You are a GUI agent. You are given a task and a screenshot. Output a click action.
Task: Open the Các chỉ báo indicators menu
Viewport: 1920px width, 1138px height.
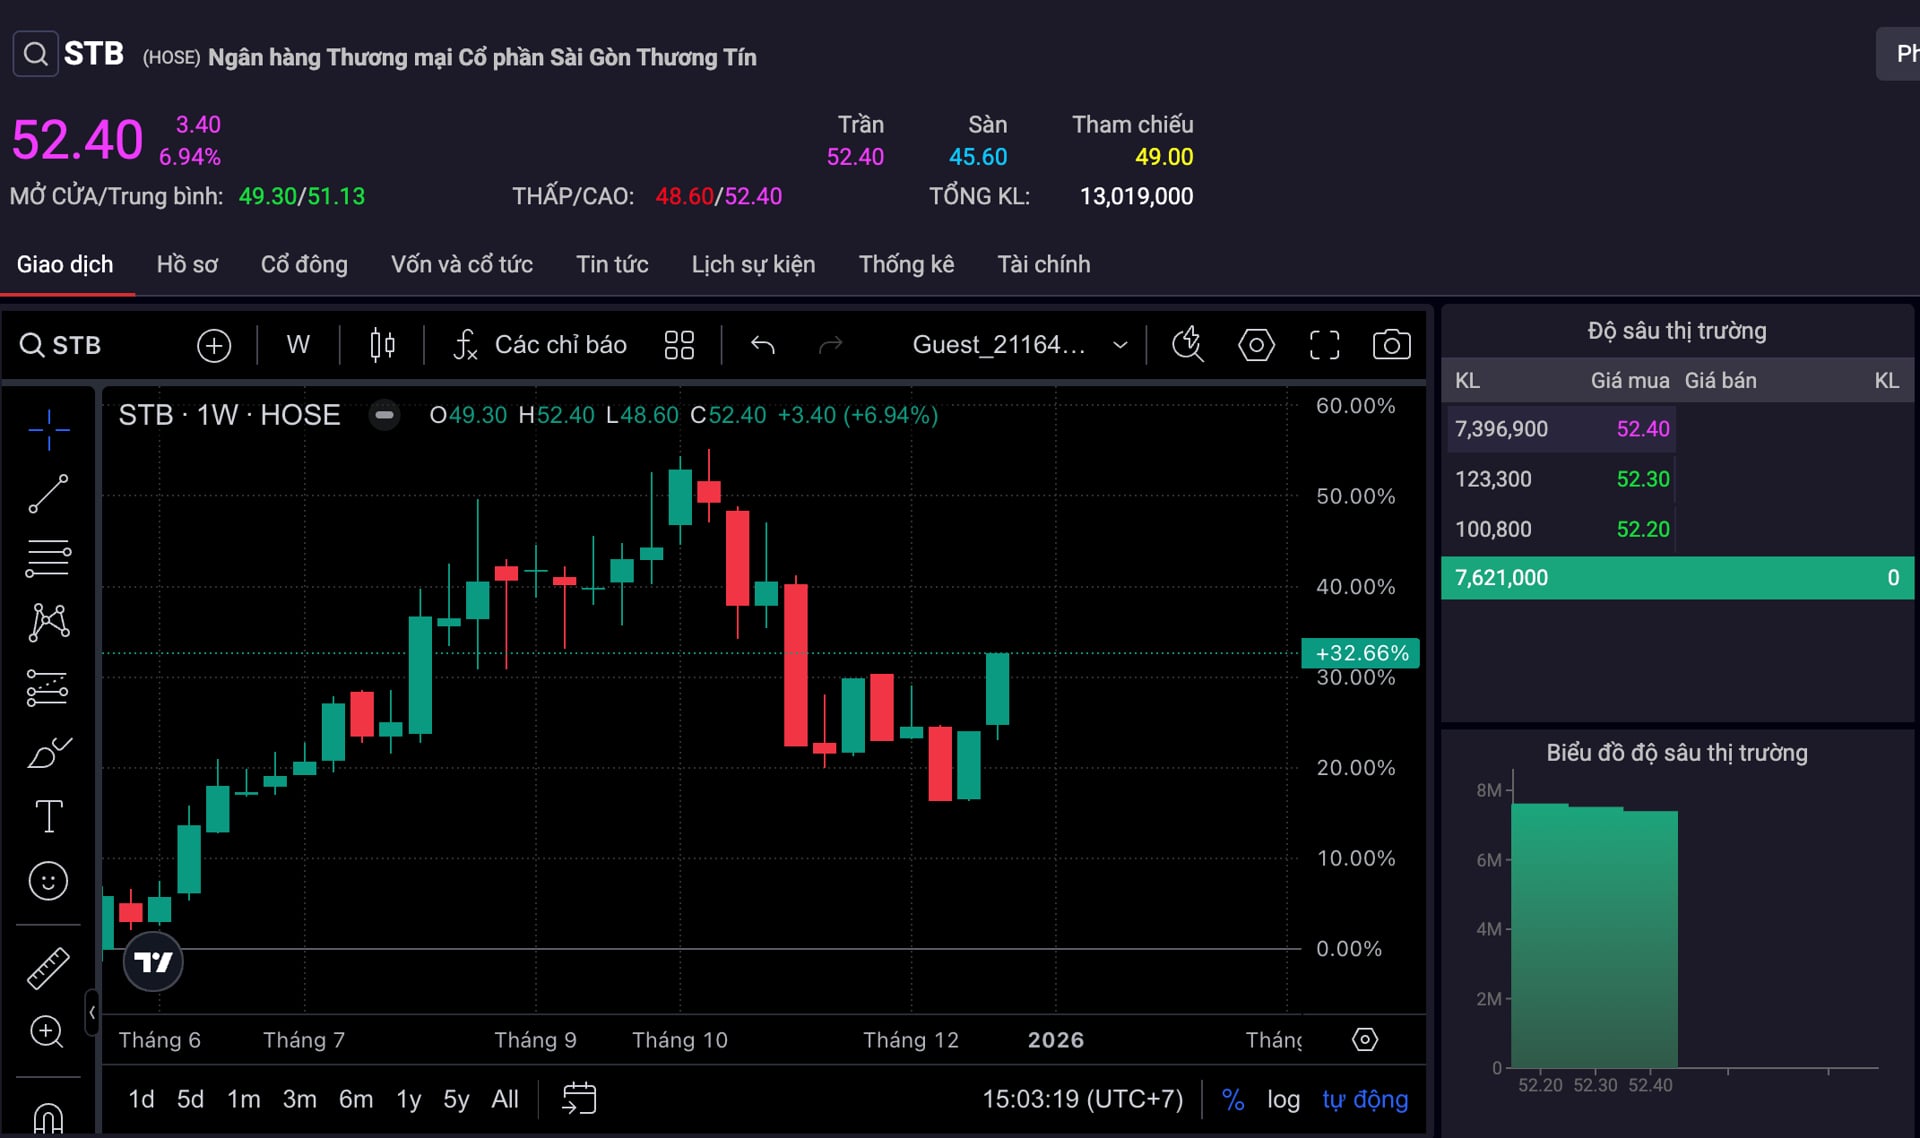(540, 345)
